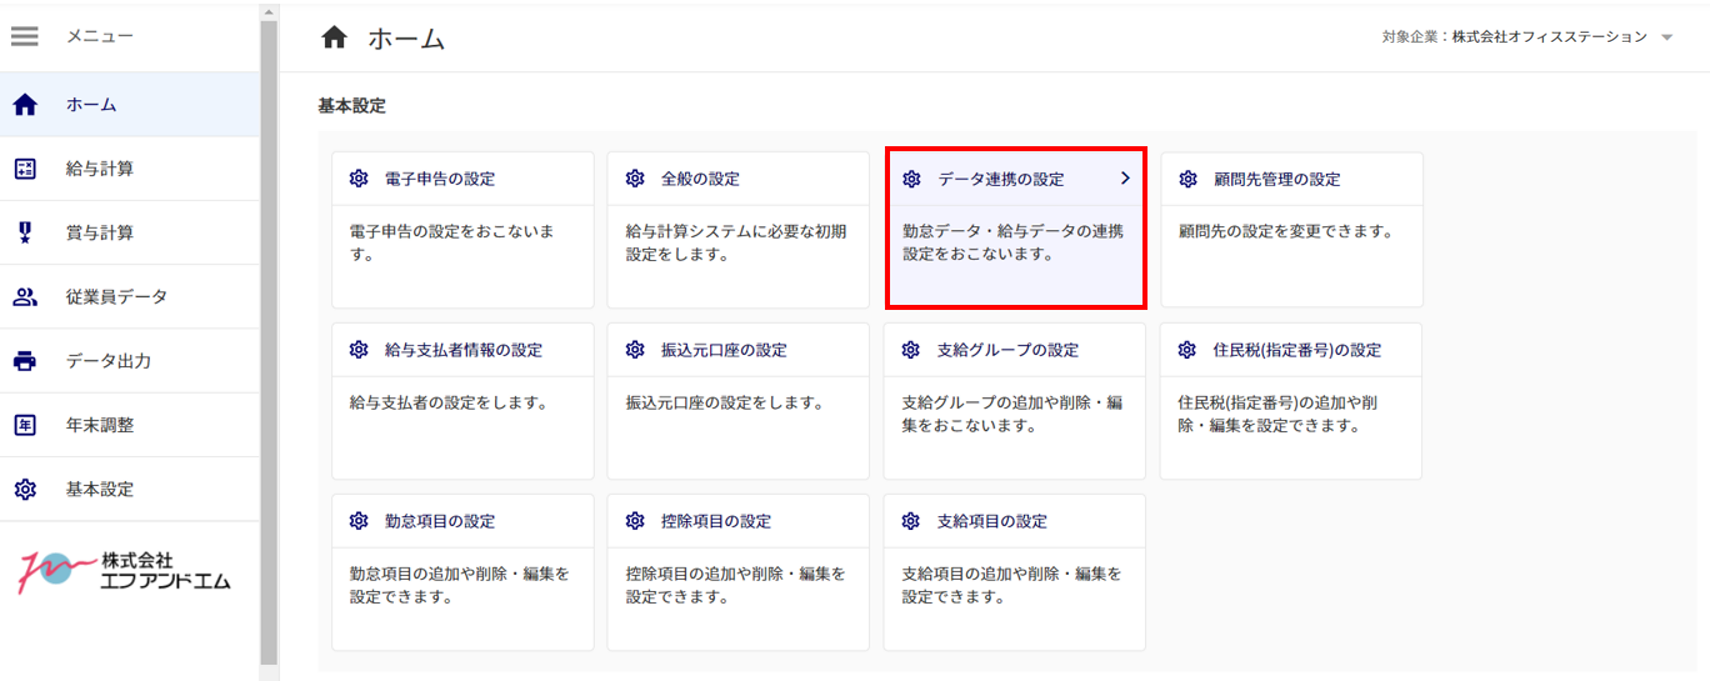Open 年末調整 in the sidebar
Screen dimensions: 1710x681
tap(130, 425)
